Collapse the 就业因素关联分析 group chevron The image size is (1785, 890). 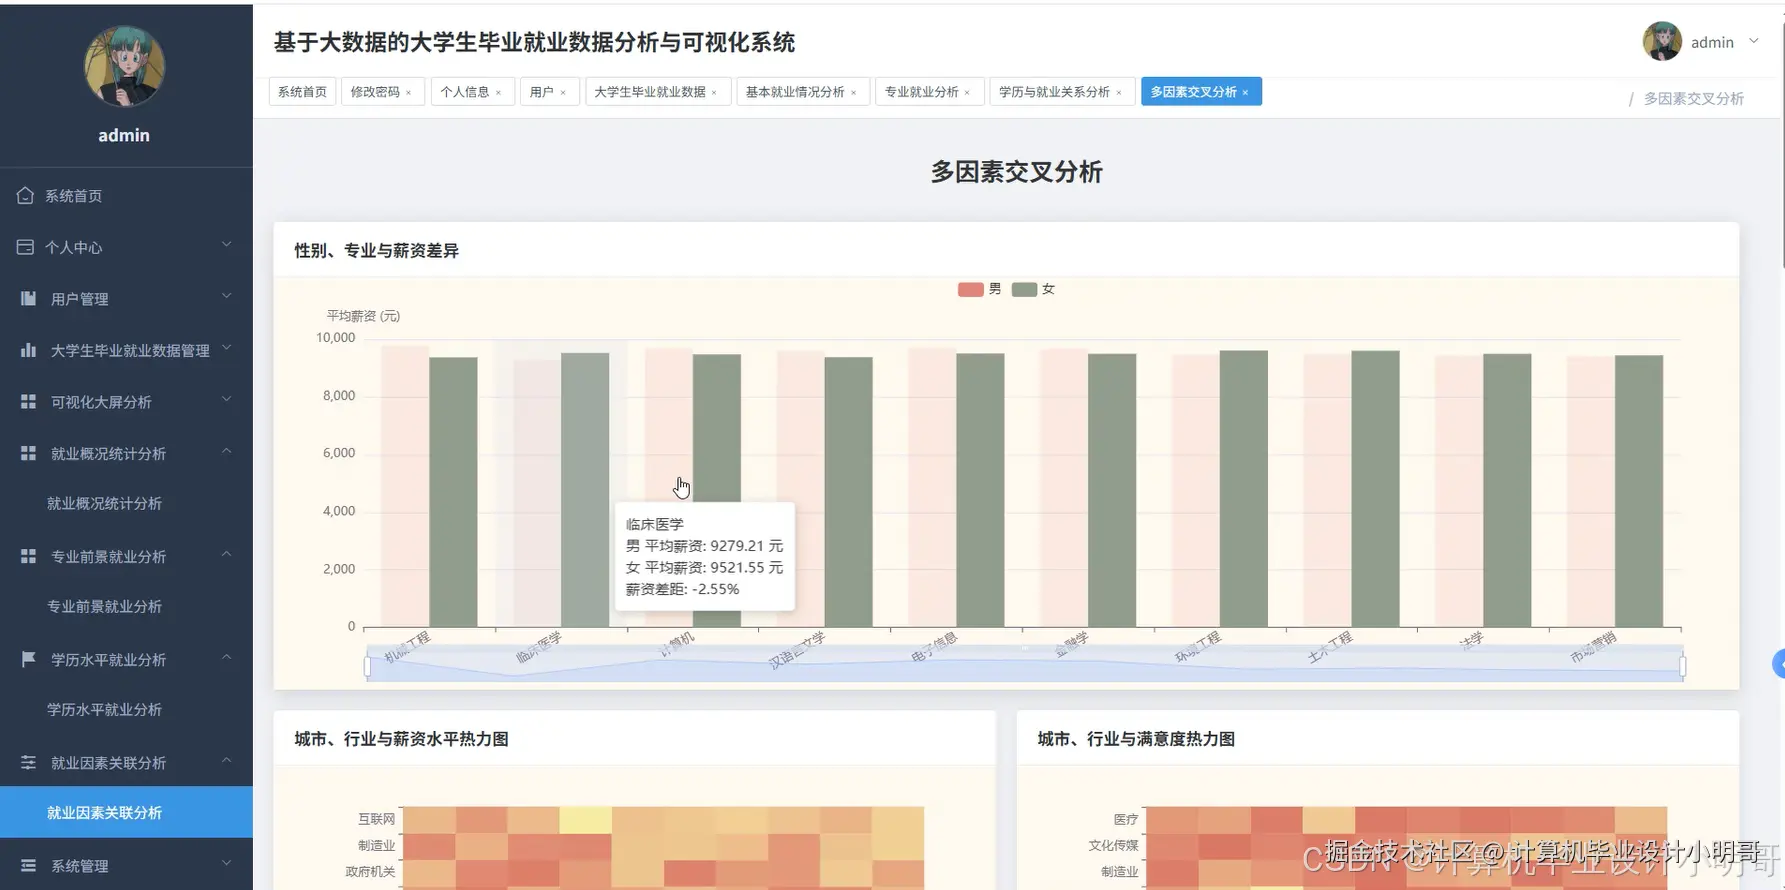tap(227, 760)
